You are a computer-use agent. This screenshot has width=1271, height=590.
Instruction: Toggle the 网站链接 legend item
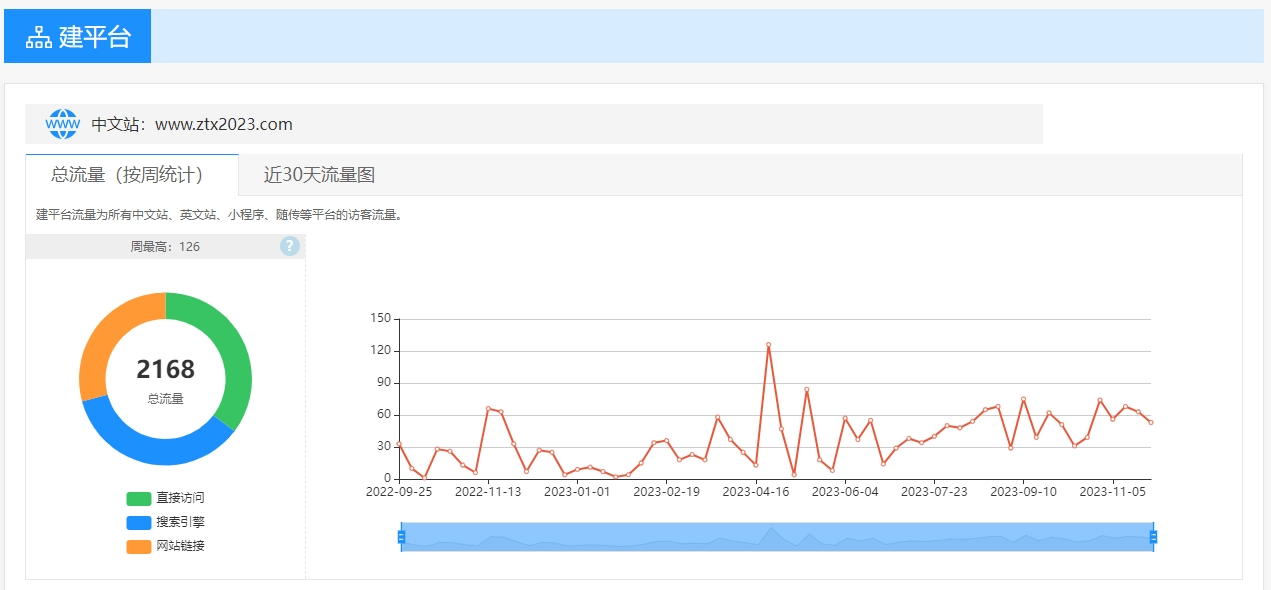coord(165,546)
